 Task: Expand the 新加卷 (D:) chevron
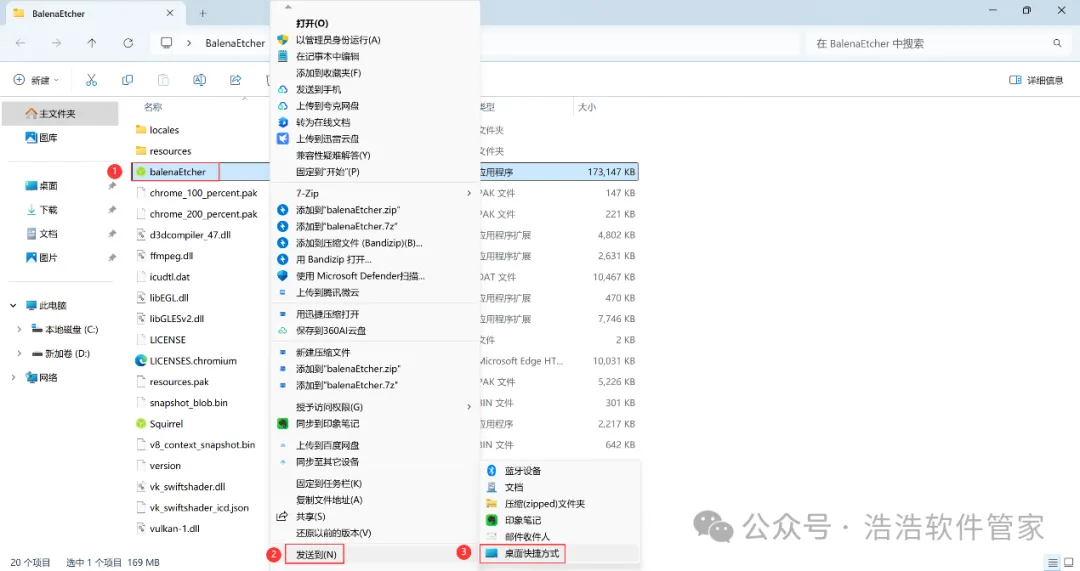coord(19,353)
